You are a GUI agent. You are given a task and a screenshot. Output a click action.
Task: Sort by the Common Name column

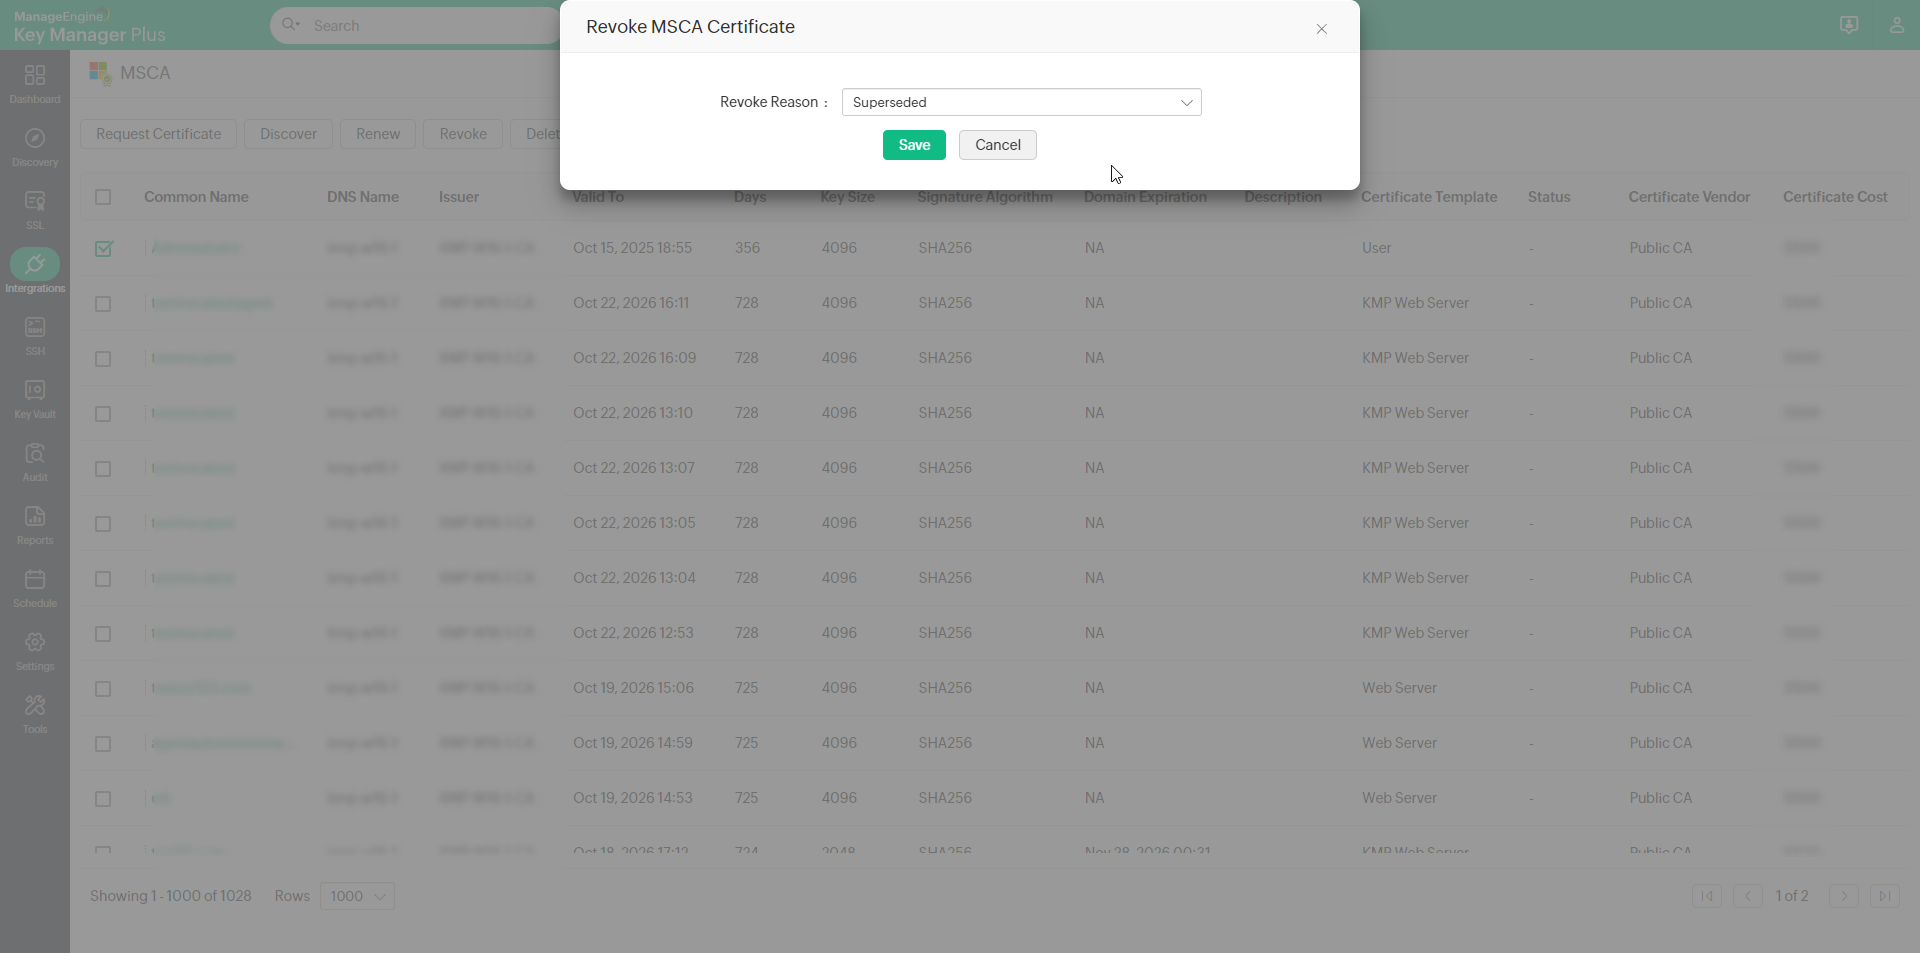(196, 197)
